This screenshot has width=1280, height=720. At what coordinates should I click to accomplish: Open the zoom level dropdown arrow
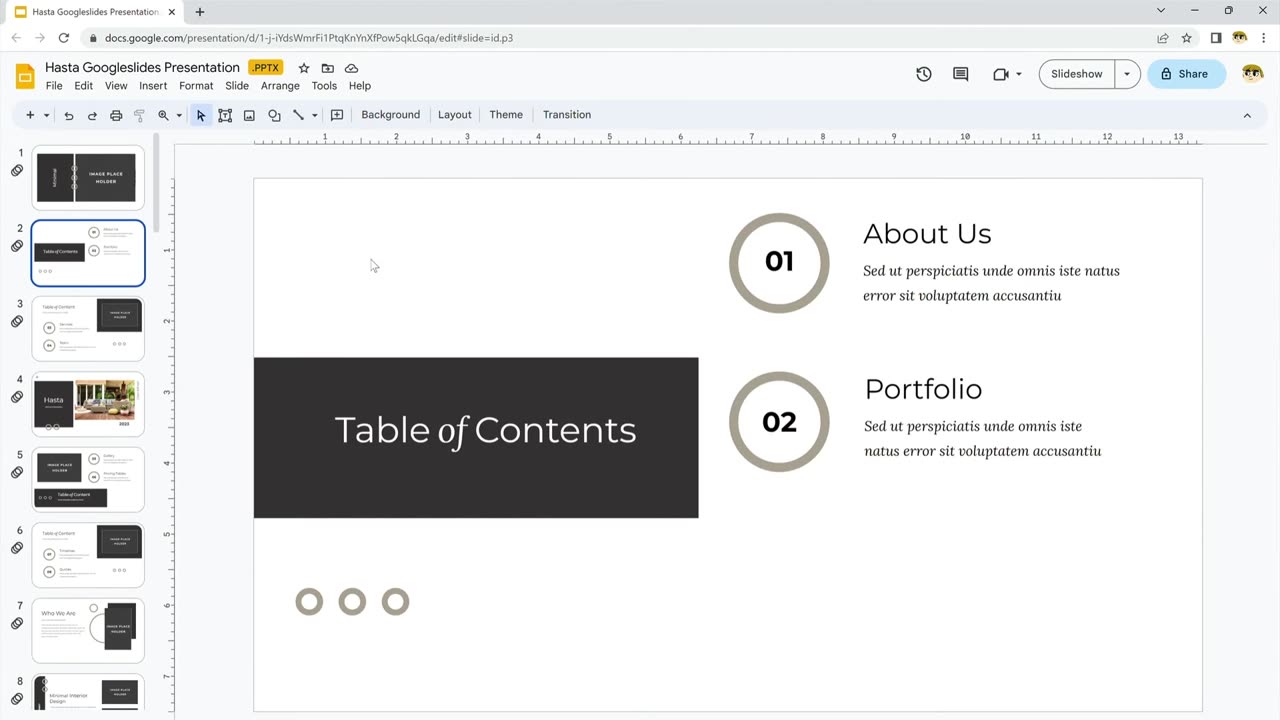179,115
